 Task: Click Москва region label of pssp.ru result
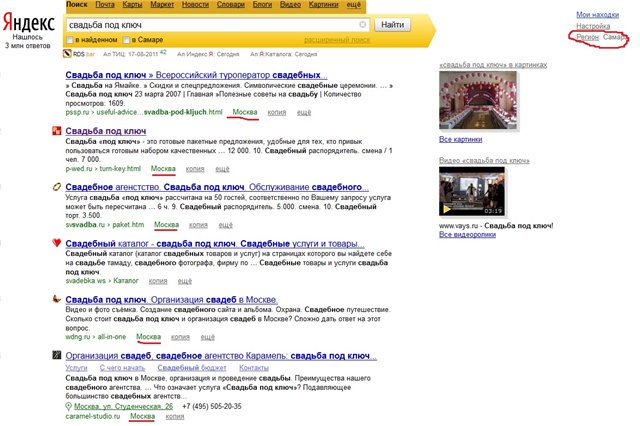tap(244, 112)
